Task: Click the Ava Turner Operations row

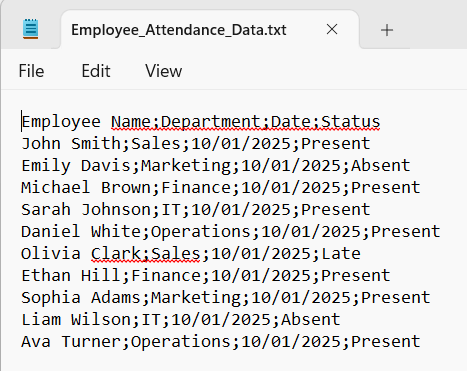Action: pos(221,342)
